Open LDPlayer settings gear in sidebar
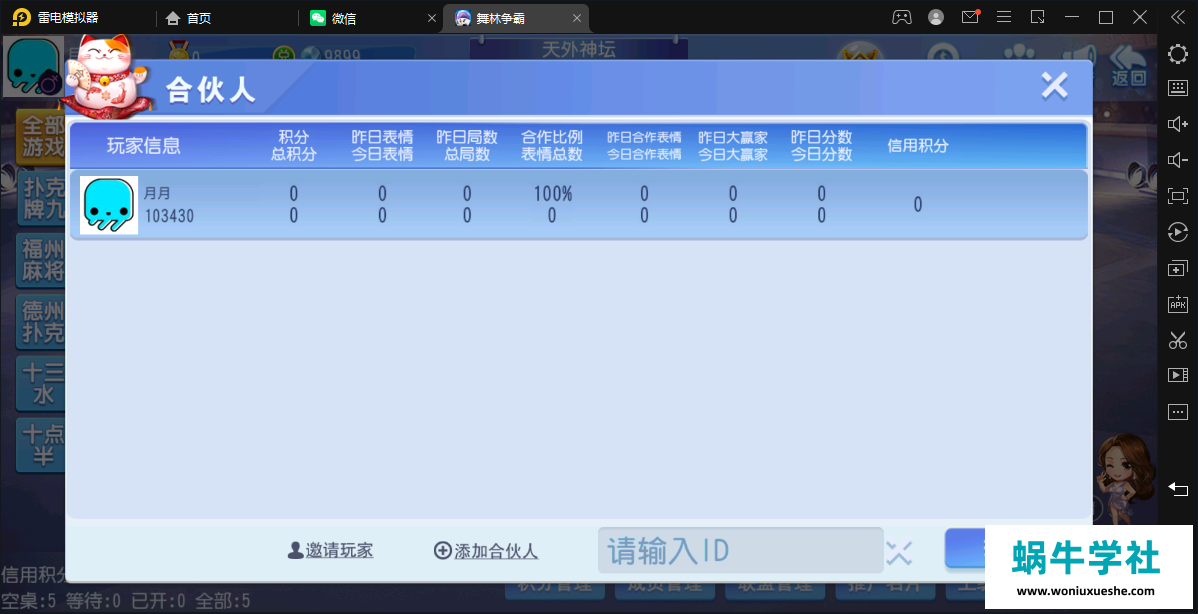 point(1178,54)
